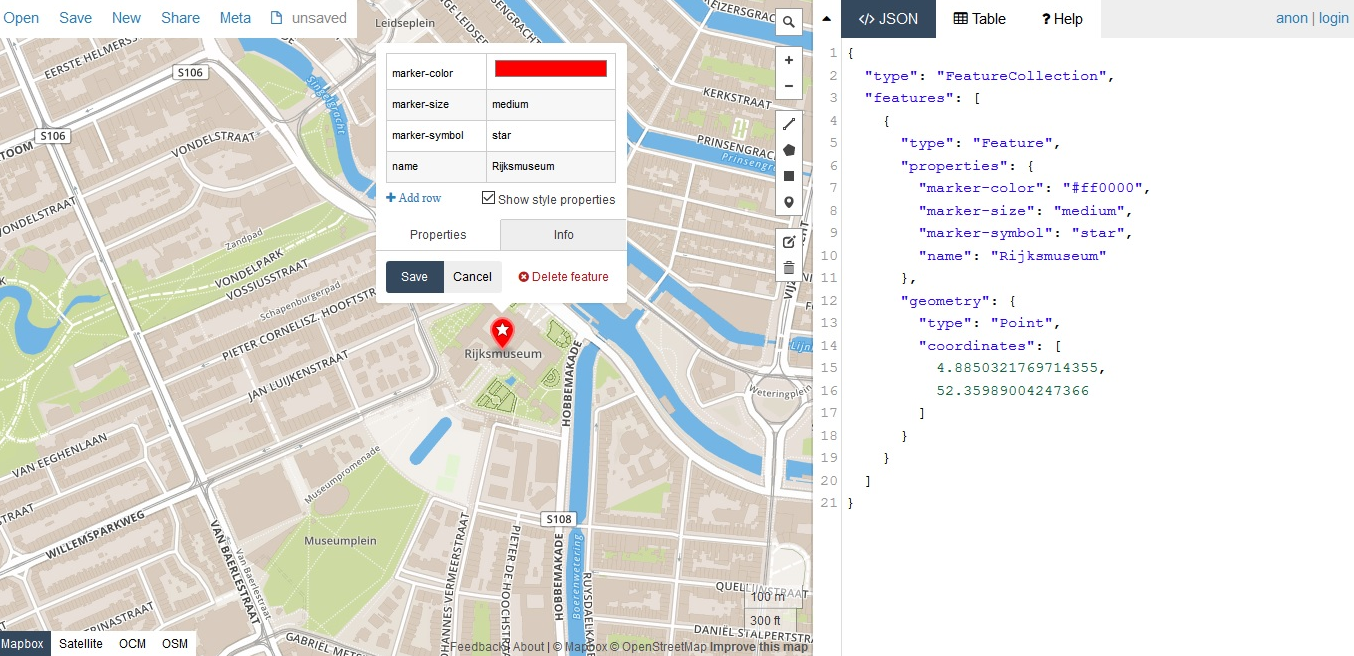
Task: Select the draw polyline tool
Action: point(789,124)
